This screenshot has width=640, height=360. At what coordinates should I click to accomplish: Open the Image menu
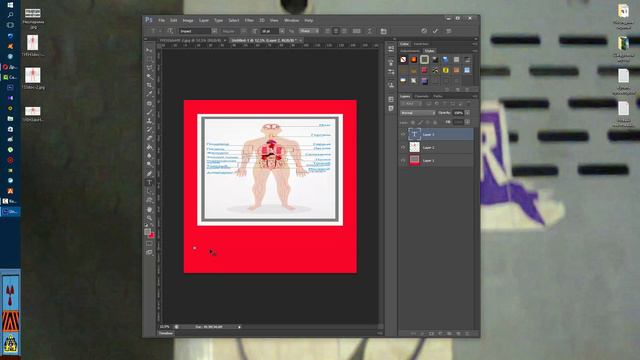click(188, 20)
